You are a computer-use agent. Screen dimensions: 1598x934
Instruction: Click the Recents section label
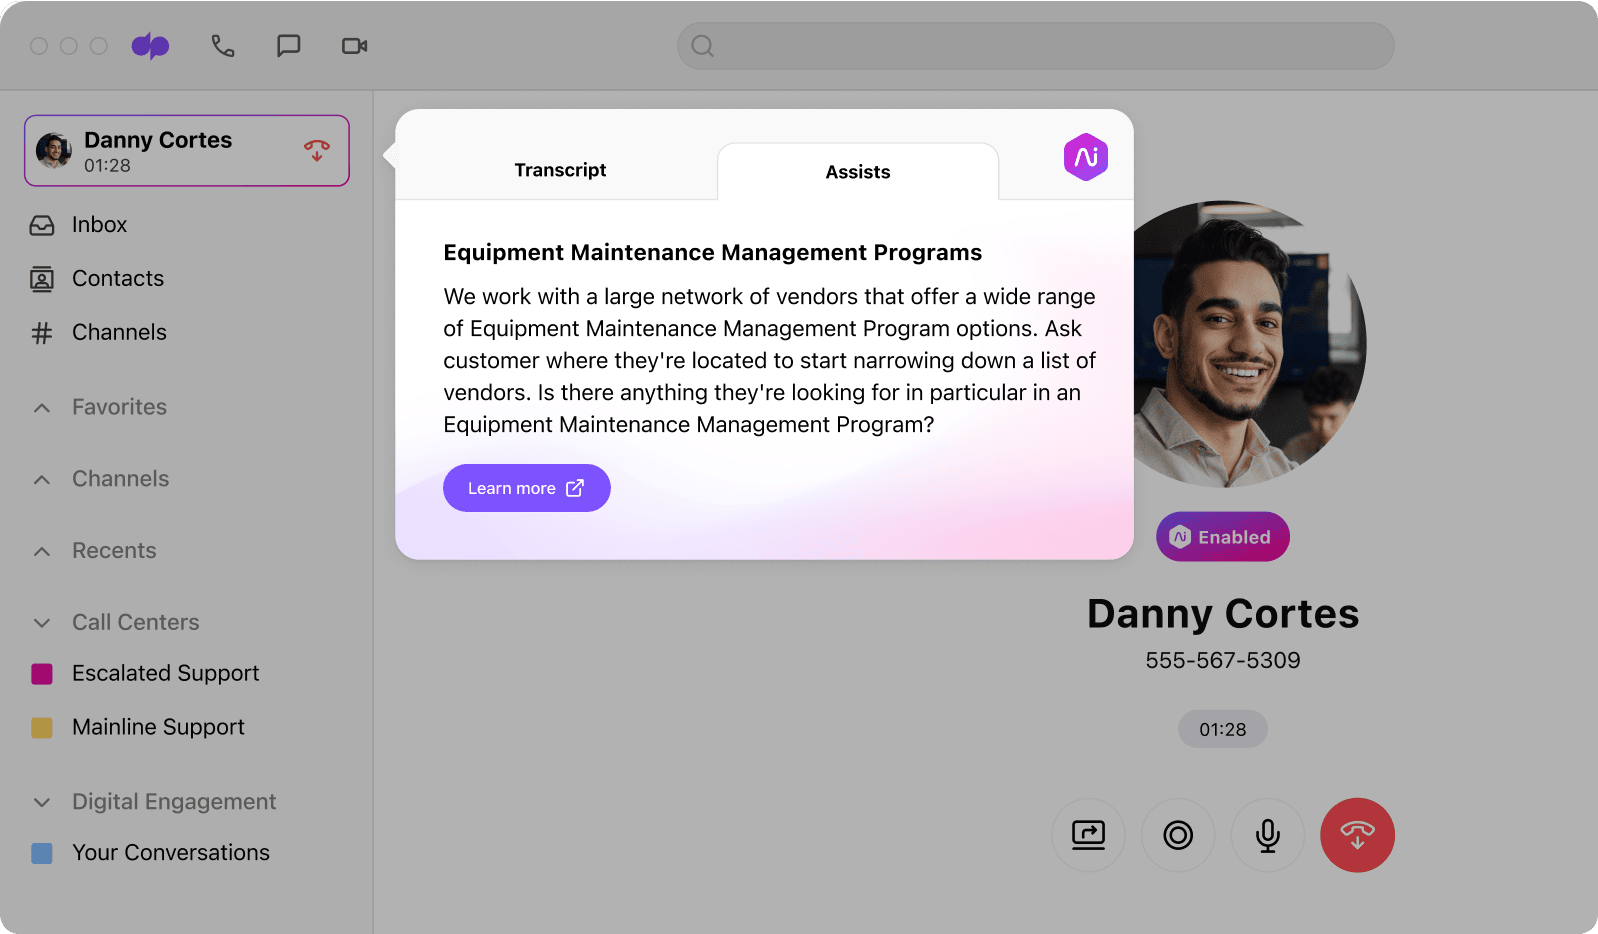point(114,551)
